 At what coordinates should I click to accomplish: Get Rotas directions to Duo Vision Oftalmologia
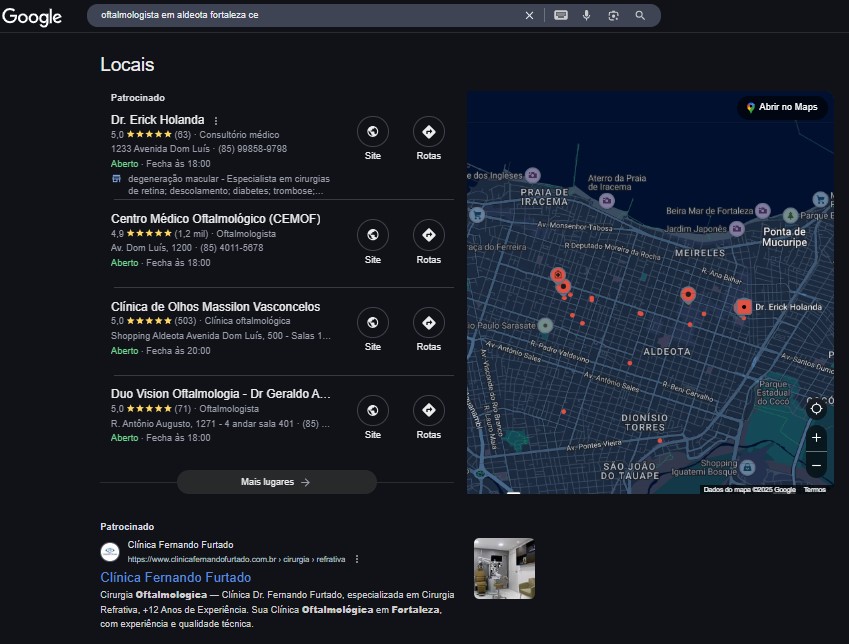tap(429, 411)
